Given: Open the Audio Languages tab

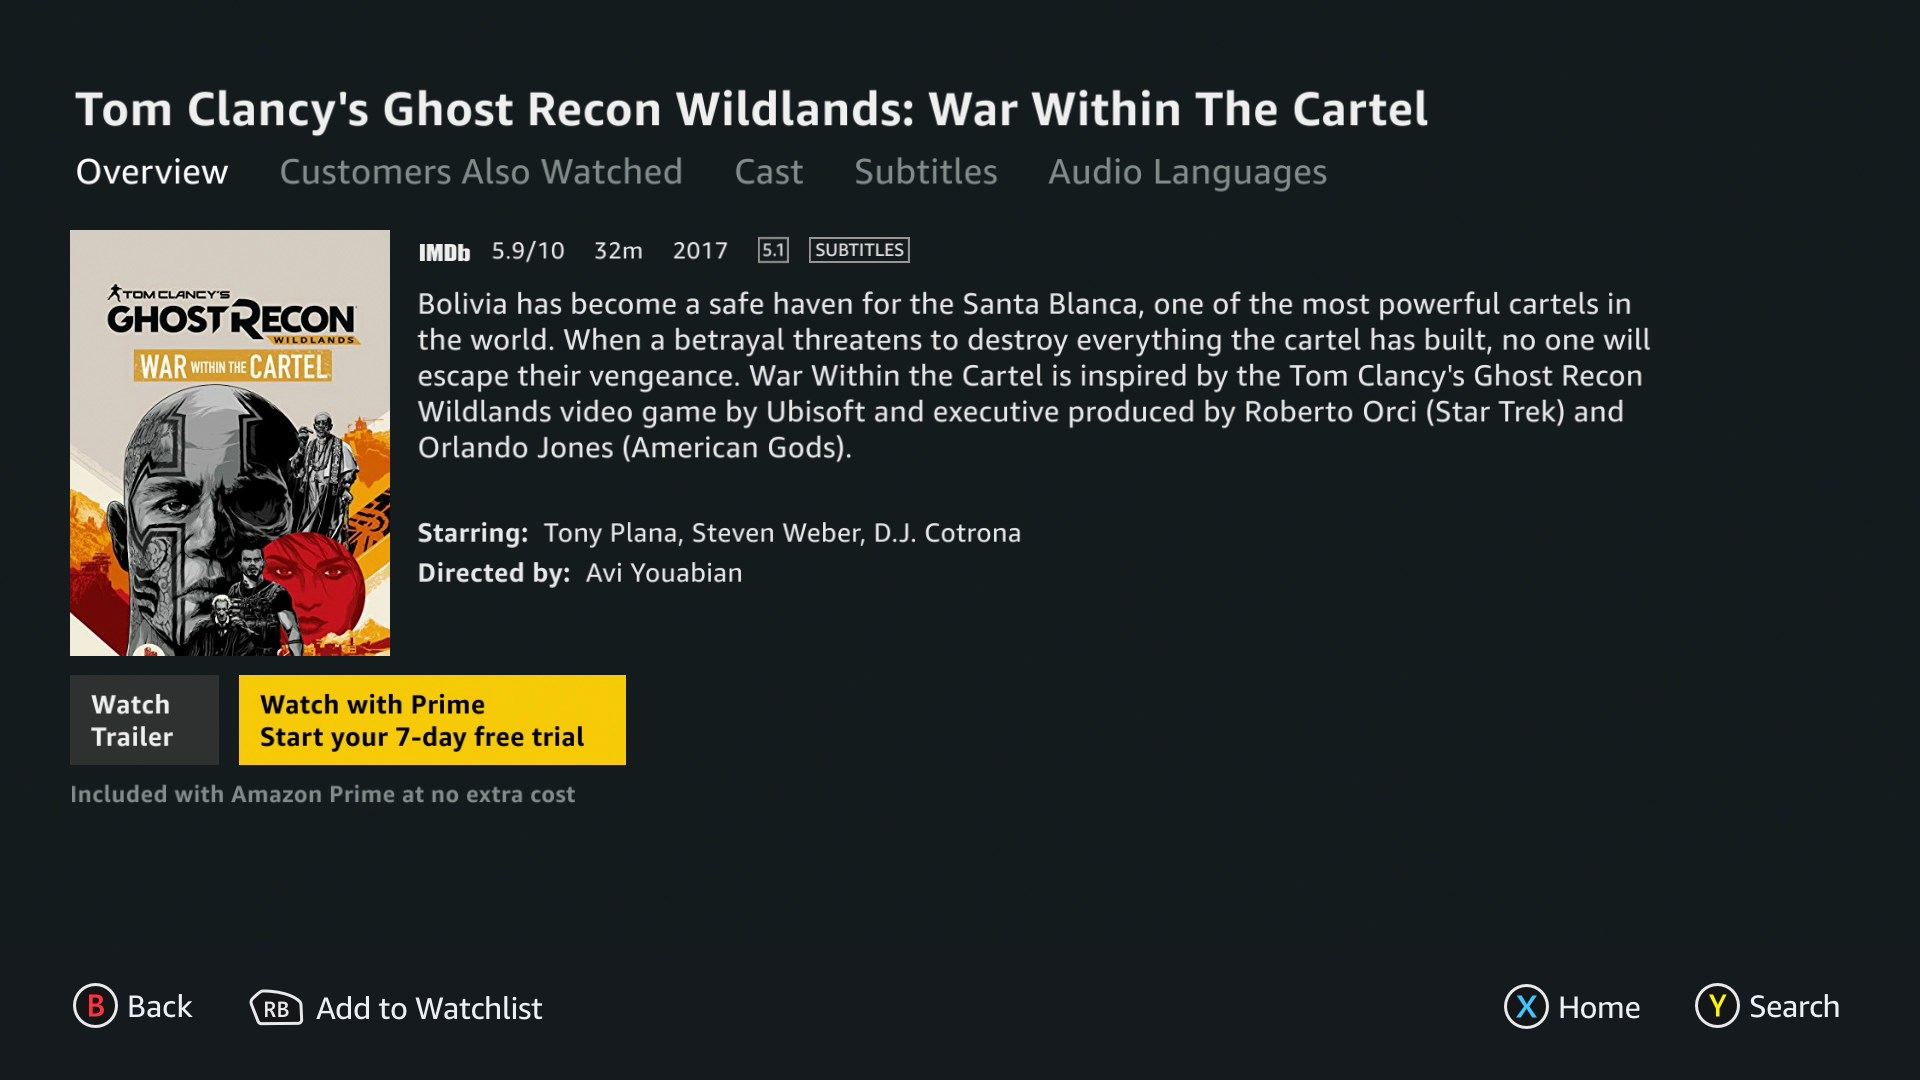Looking at the screenshot, I should [1187, 172].
